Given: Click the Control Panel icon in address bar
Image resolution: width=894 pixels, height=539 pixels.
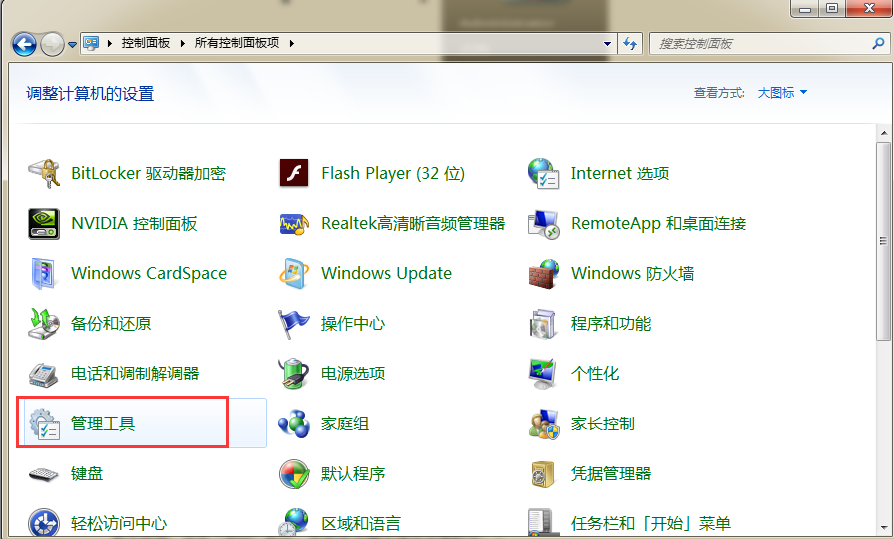Looking at the screenshot, I should point(91,43).
